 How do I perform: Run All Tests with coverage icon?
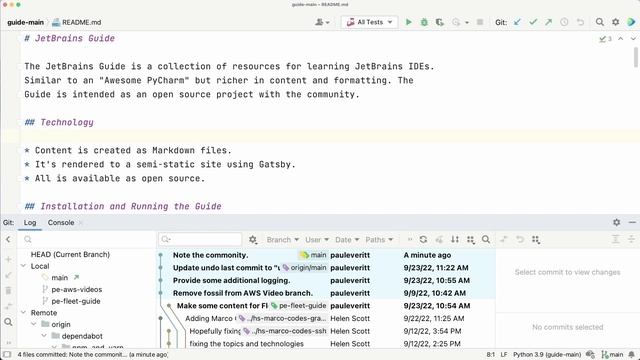coord(440,22)
